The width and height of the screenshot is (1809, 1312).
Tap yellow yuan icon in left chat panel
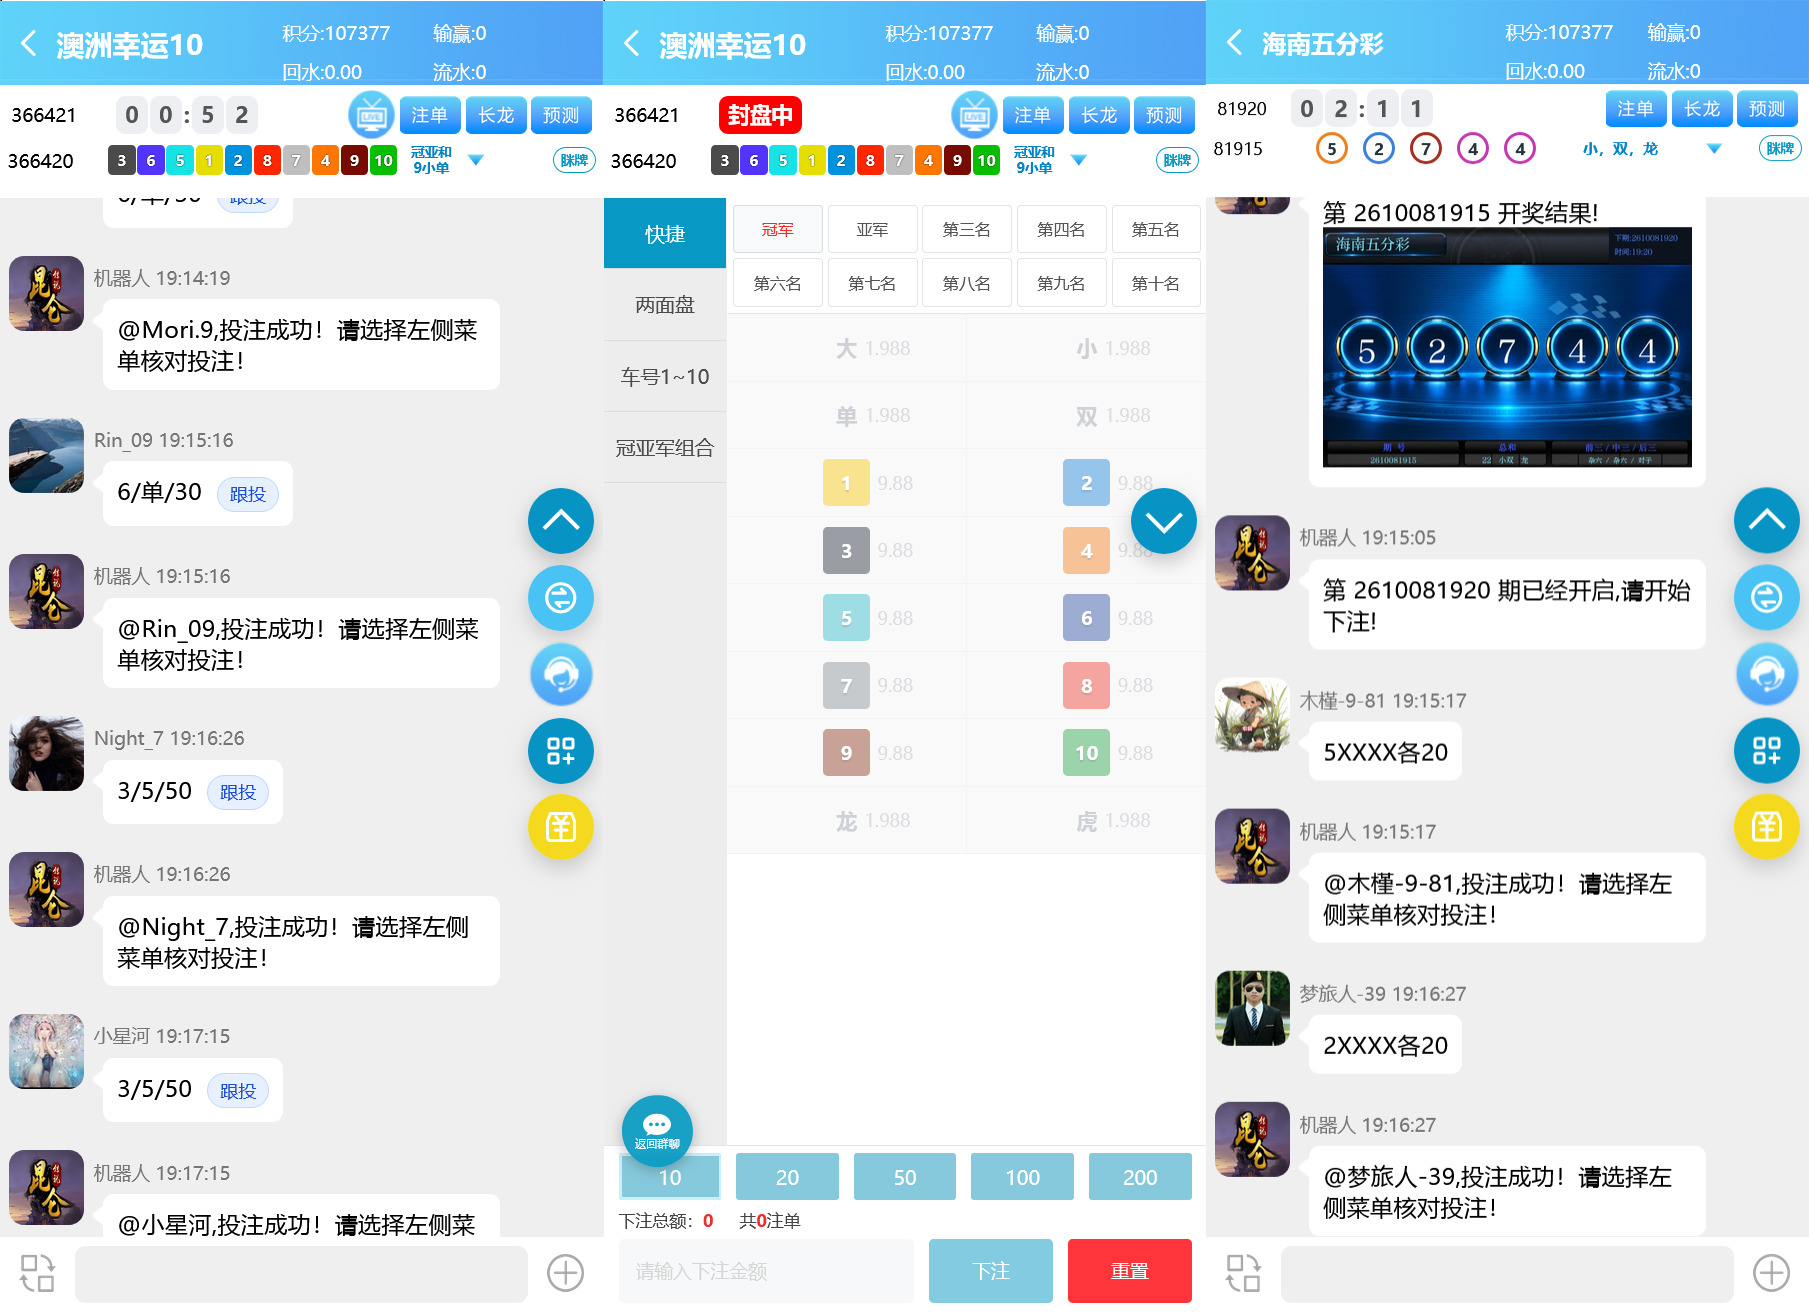pyautogui.click(x=561, y=827)
